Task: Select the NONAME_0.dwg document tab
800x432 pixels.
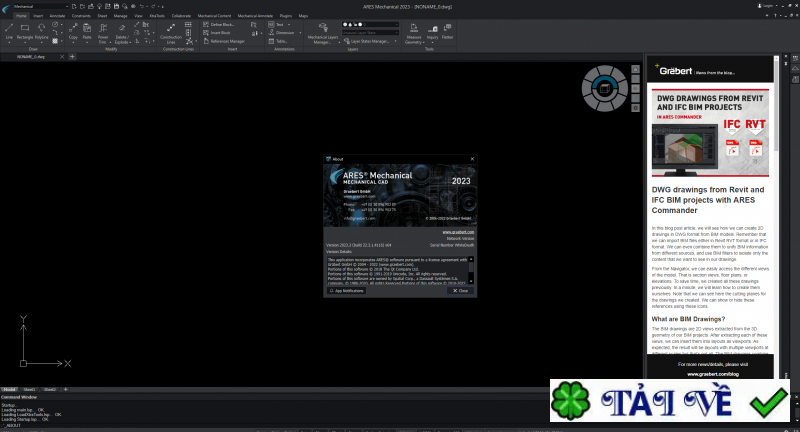Action: 31,57
